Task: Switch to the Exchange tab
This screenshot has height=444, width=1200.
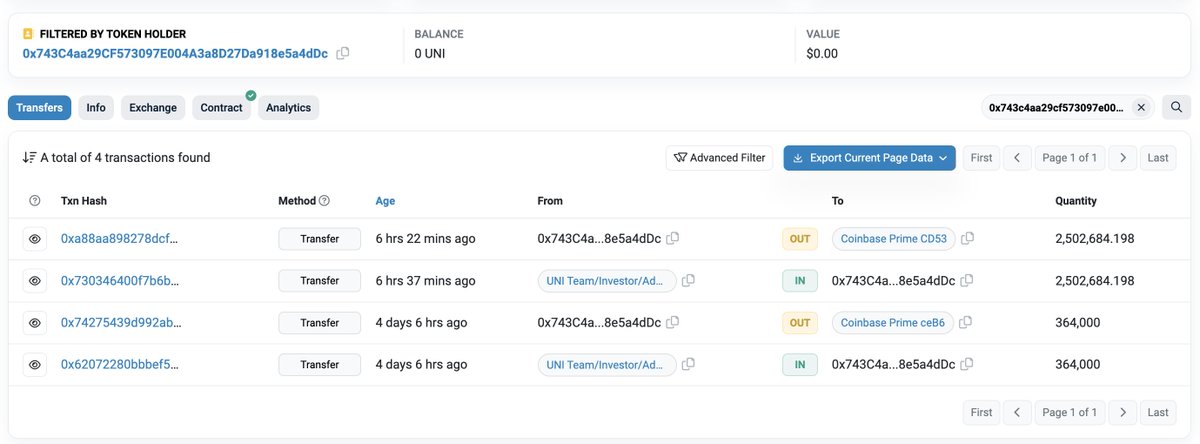Action: click(153, 108)
